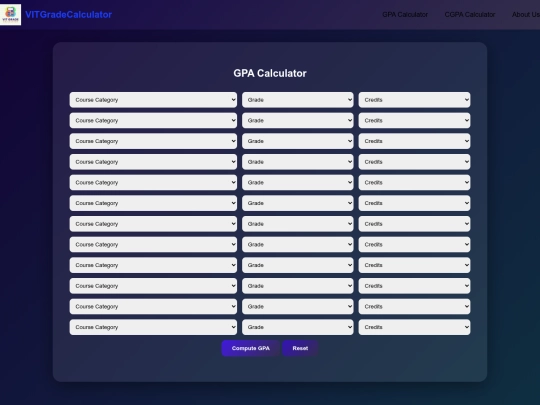Open first row Credits dropdown

coord(414,100)
